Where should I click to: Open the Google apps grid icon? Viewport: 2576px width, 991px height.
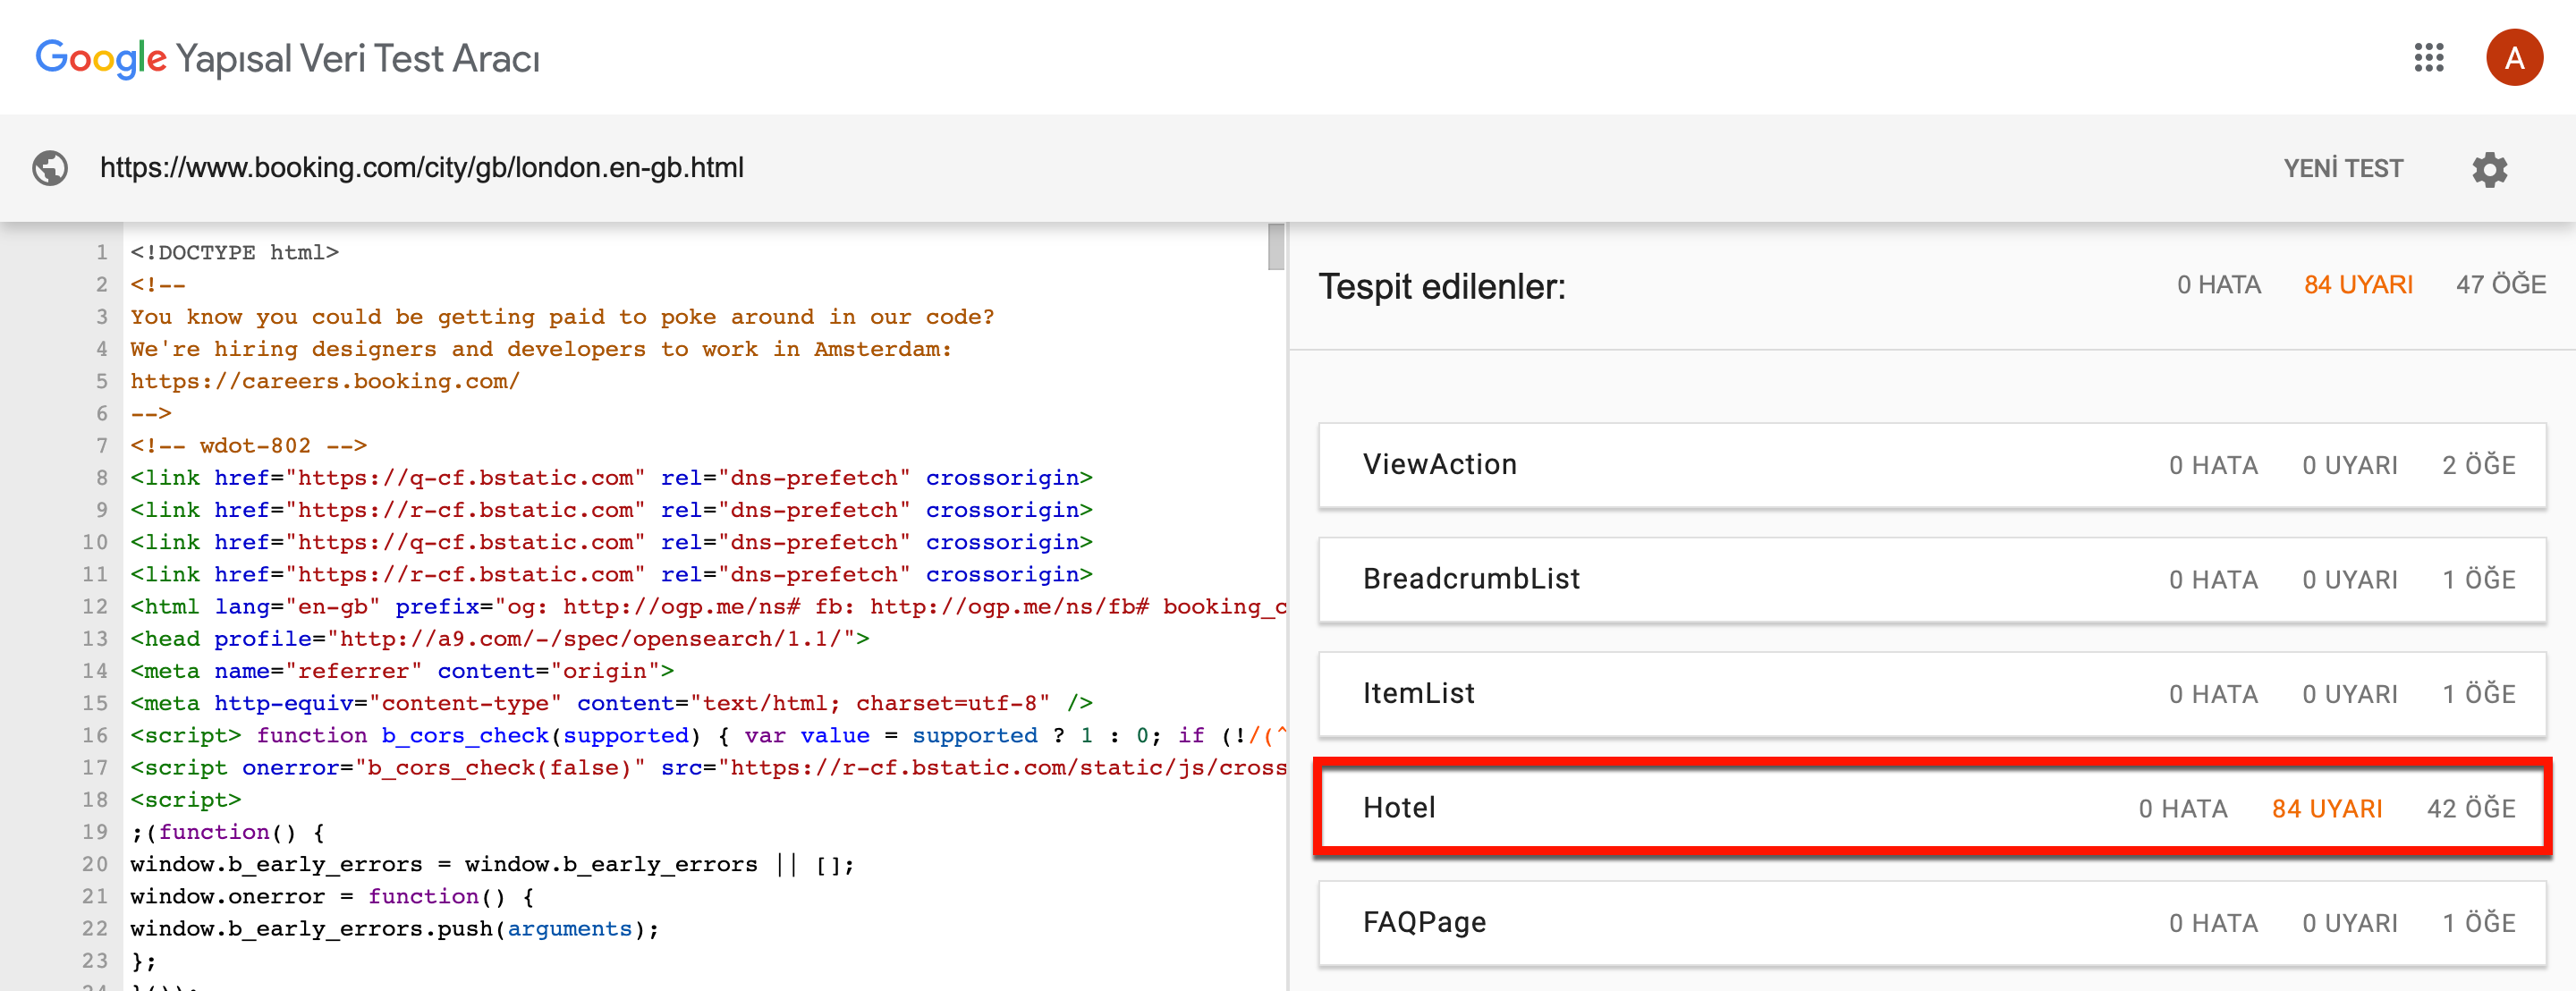point(2428,58)
